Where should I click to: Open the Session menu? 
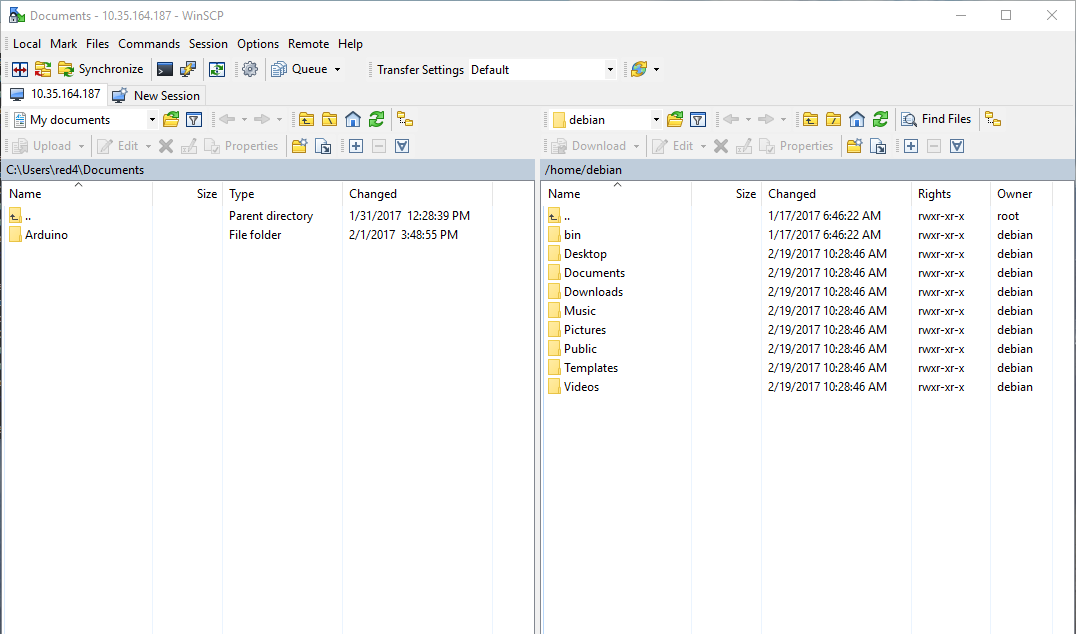tap(209, 44)
